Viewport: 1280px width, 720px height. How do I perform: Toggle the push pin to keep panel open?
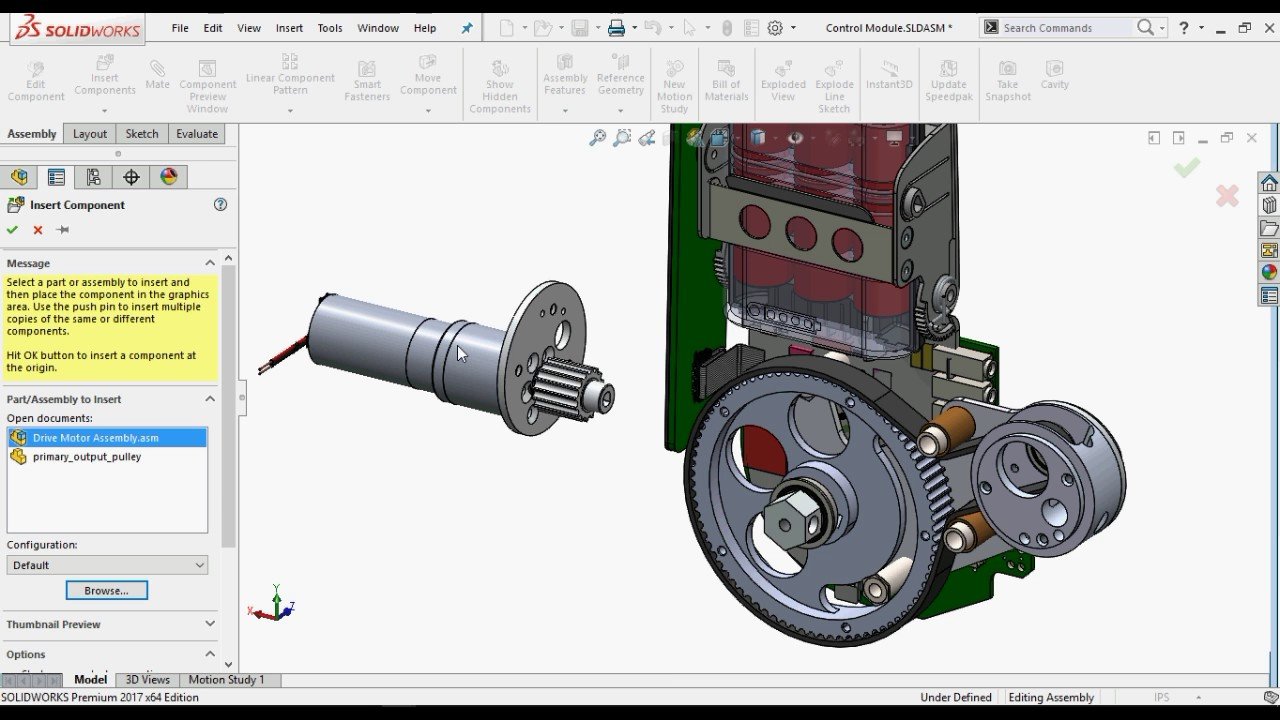(62, 230)
